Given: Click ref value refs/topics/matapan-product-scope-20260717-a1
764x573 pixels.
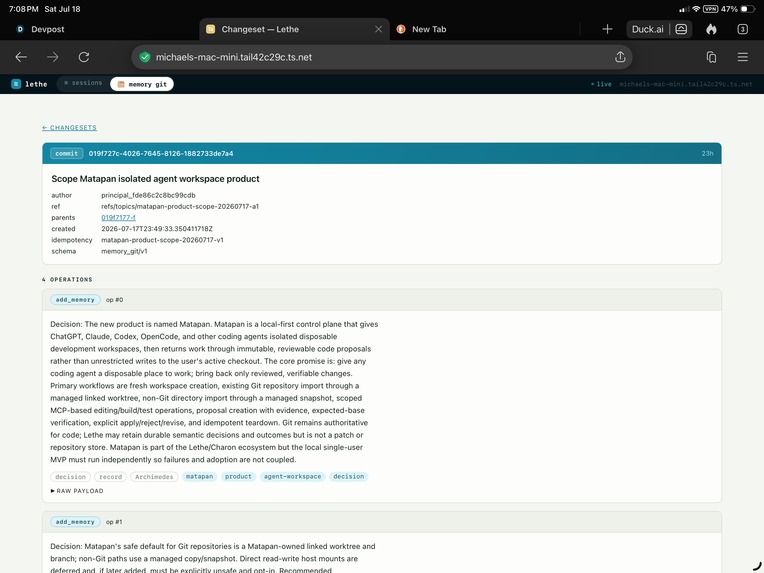Looking at the screenshot, I should [x=180, y=207].
